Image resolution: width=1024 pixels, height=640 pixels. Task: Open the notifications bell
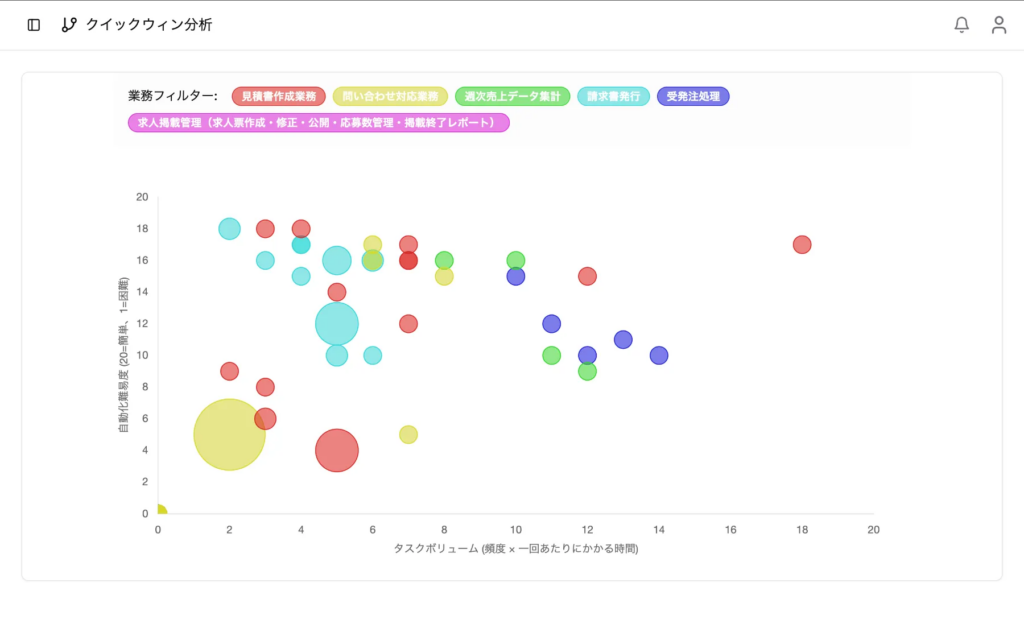pyautogui.click(x=961, y=25)
